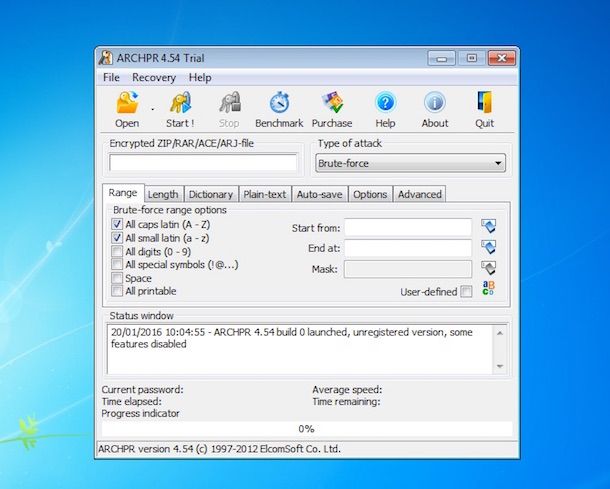
Task: Run the Benchmark stopwatch icon
Action: 279,102
